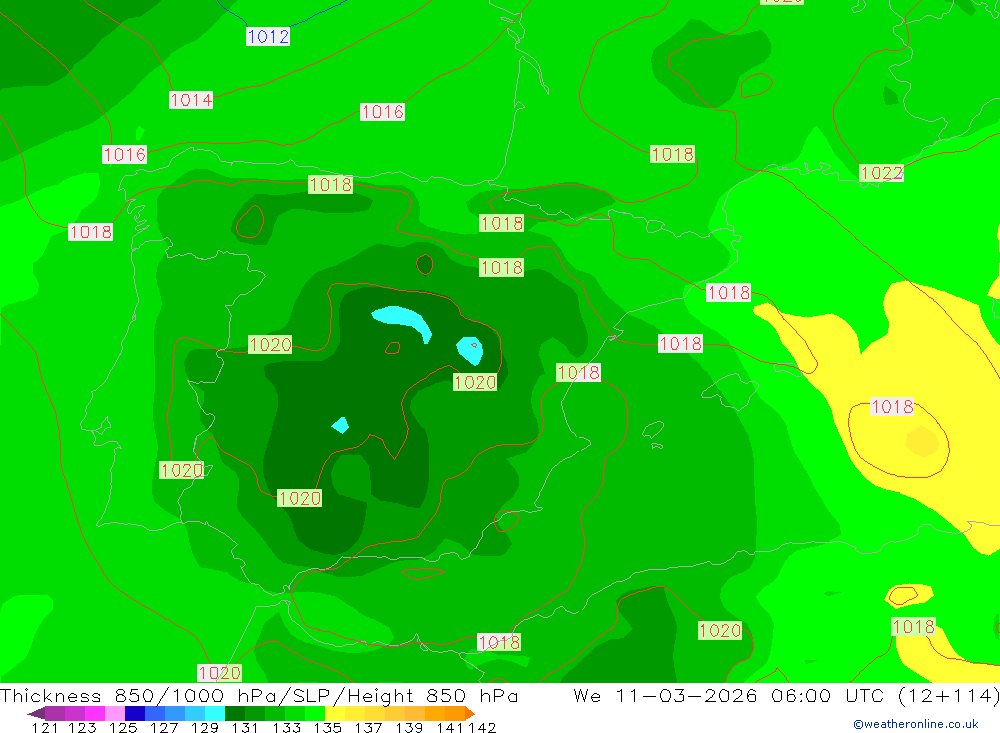Screen dimensions: 1000x733
Task: Select the bright yellow legend swatch
Action: [x=335, y=713]
